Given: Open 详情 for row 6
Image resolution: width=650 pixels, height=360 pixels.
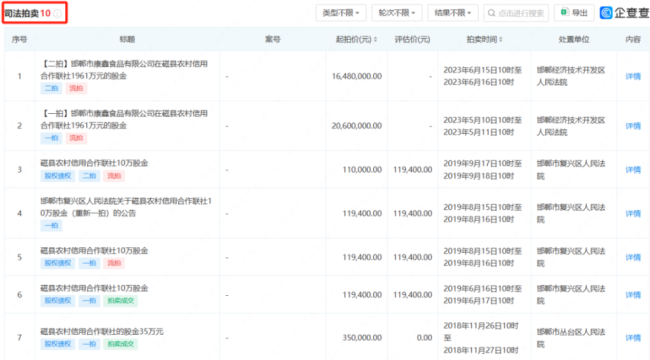Looking at the screenshot, I should pyautogui.click(x=633, y=295).
